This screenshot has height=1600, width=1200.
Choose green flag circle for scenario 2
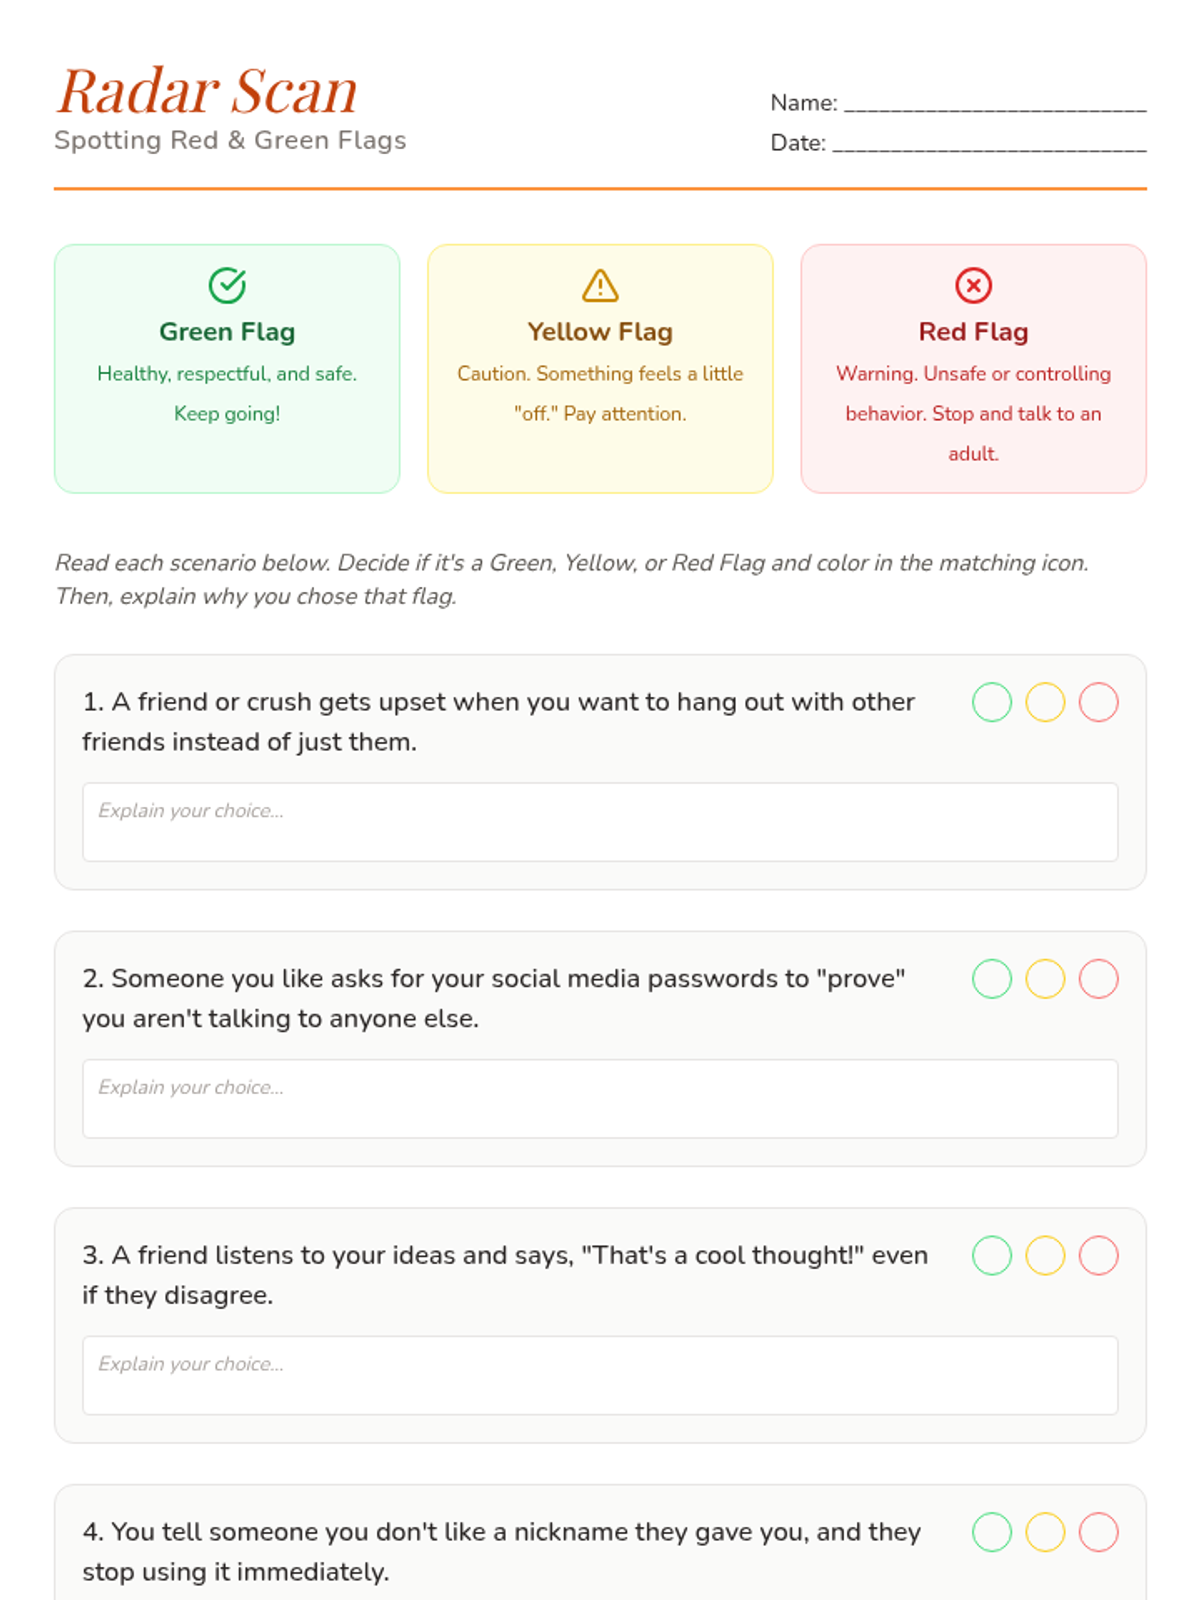pyautogui.click(x=992, y=979)
